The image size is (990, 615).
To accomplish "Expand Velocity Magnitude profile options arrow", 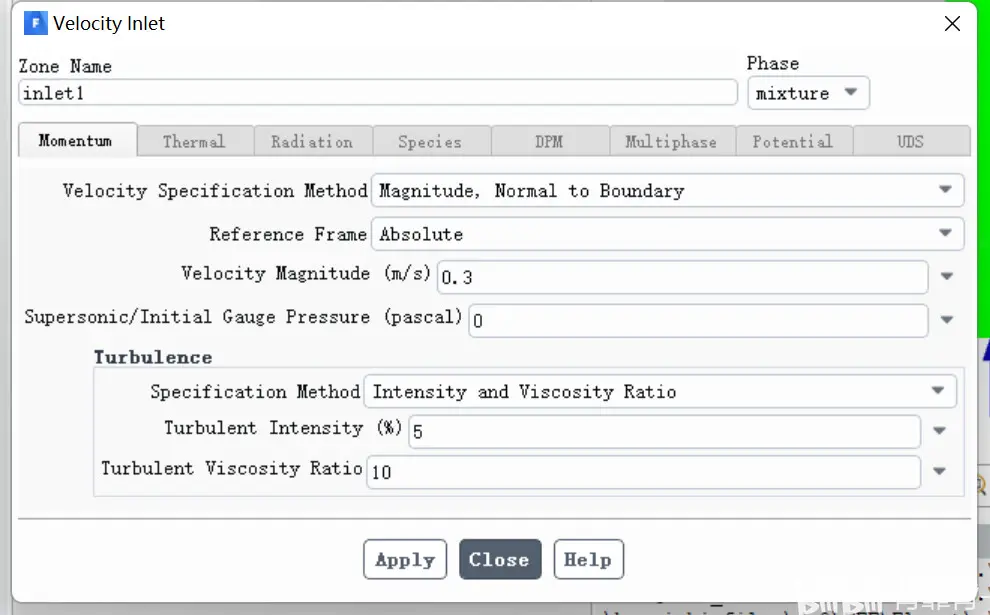I will point(946,277).
